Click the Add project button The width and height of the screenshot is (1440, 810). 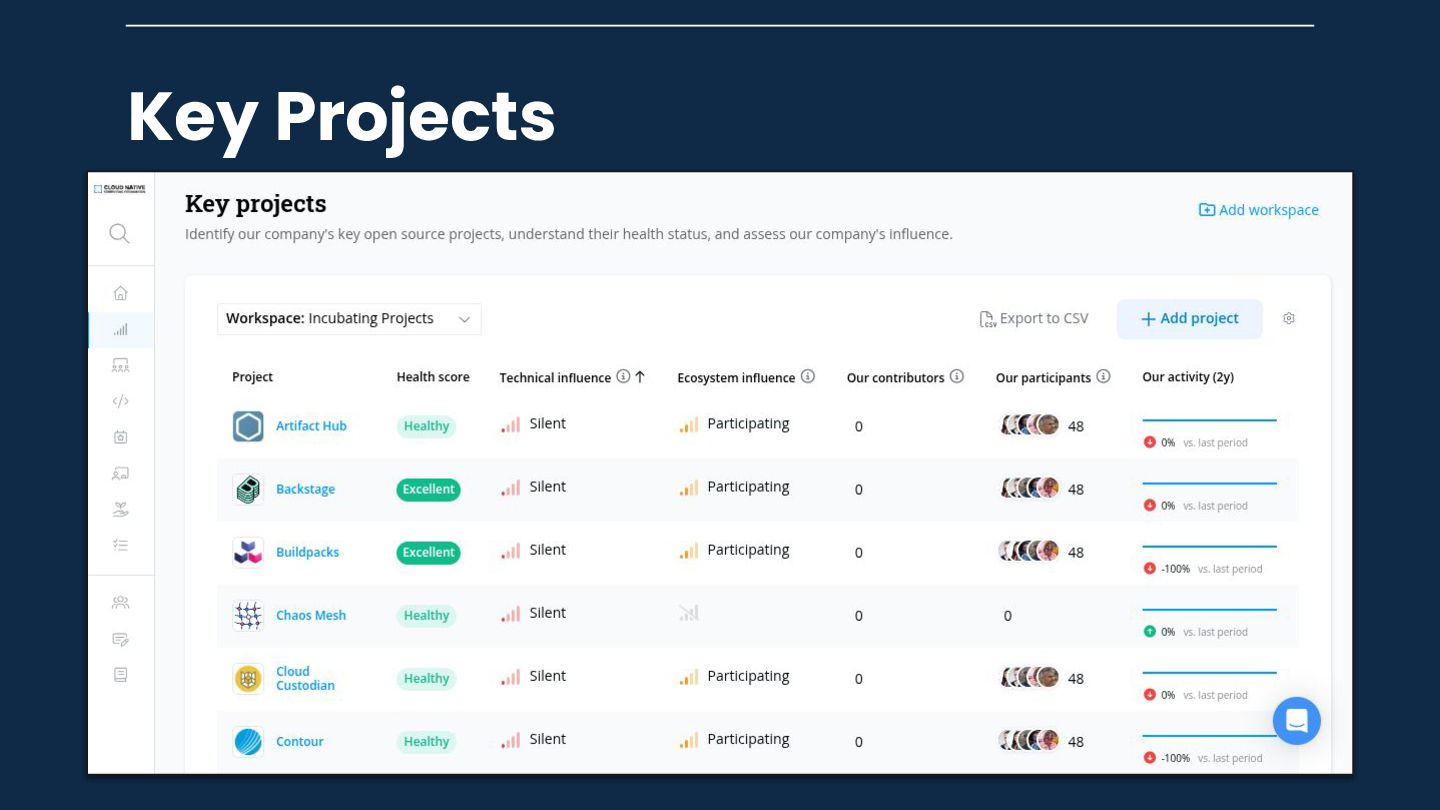pos(1190,318)
